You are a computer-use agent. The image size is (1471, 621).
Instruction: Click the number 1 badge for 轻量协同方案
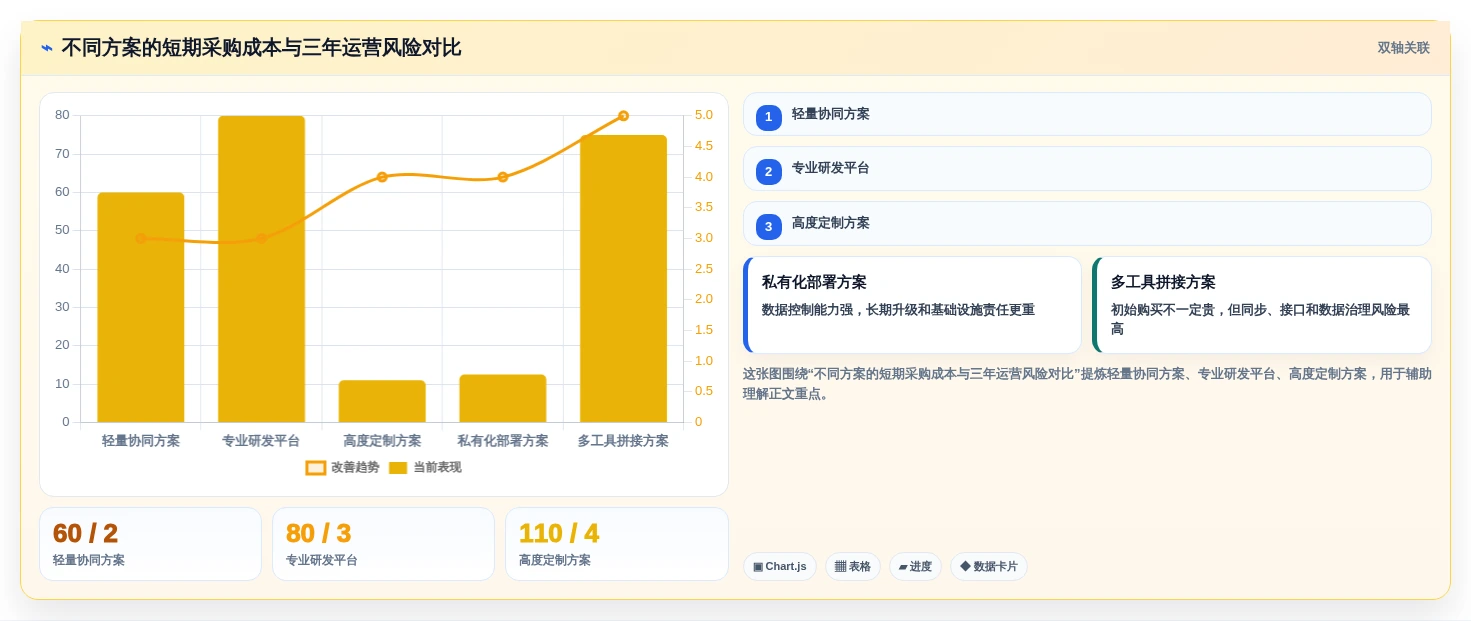click(768, 117)
